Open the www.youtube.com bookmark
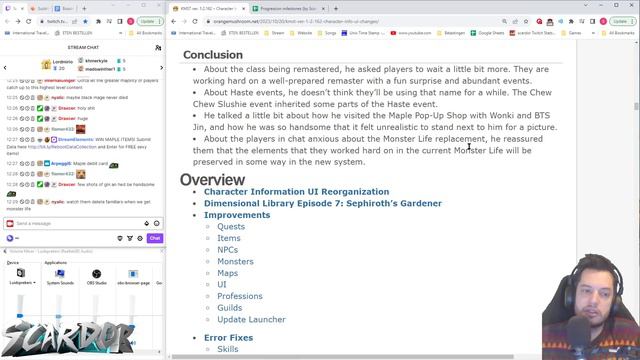 point(411,33)
